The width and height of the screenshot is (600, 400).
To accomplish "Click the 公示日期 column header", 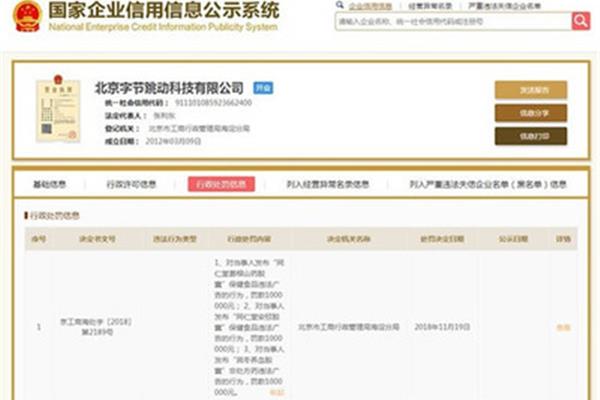I will click(513, 239).
